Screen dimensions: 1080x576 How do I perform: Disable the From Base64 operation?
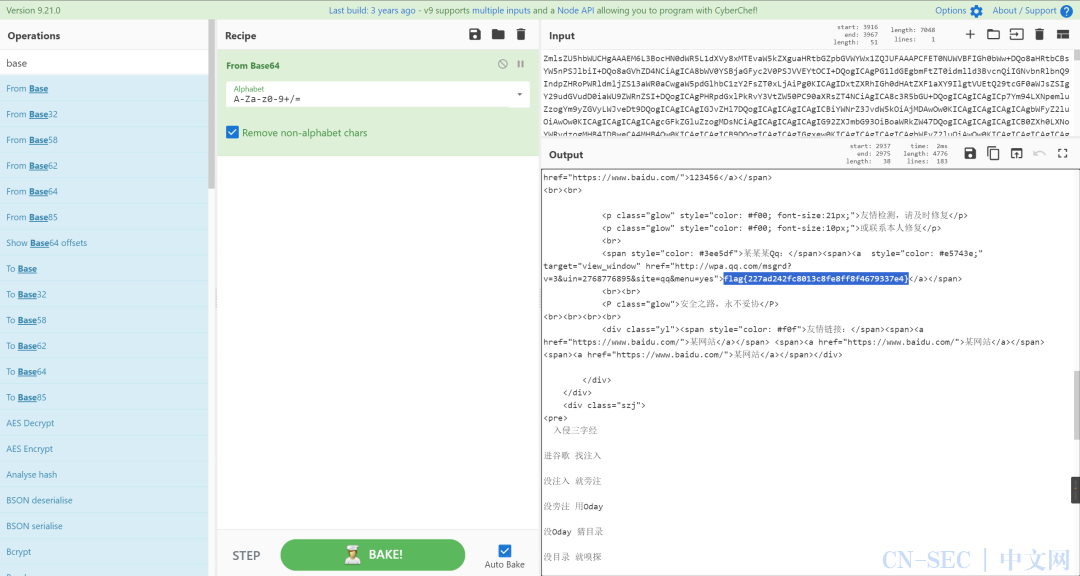click(503, 65)
